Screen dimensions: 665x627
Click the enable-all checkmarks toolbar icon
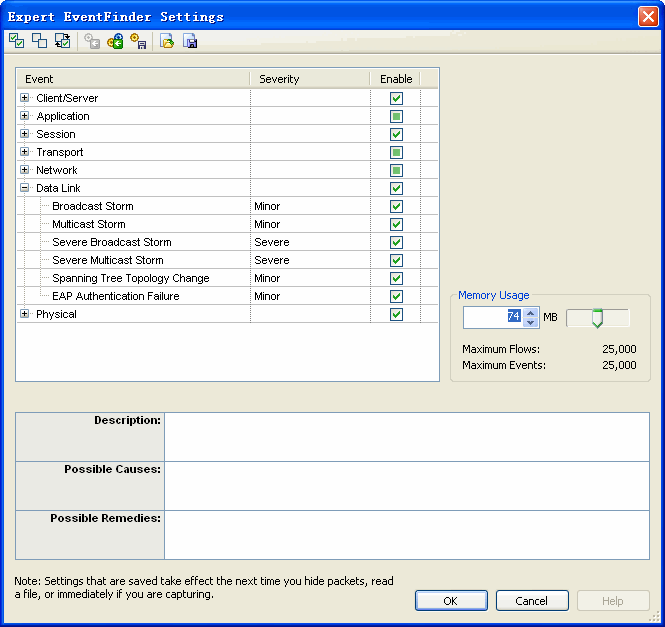coord(16,41)
